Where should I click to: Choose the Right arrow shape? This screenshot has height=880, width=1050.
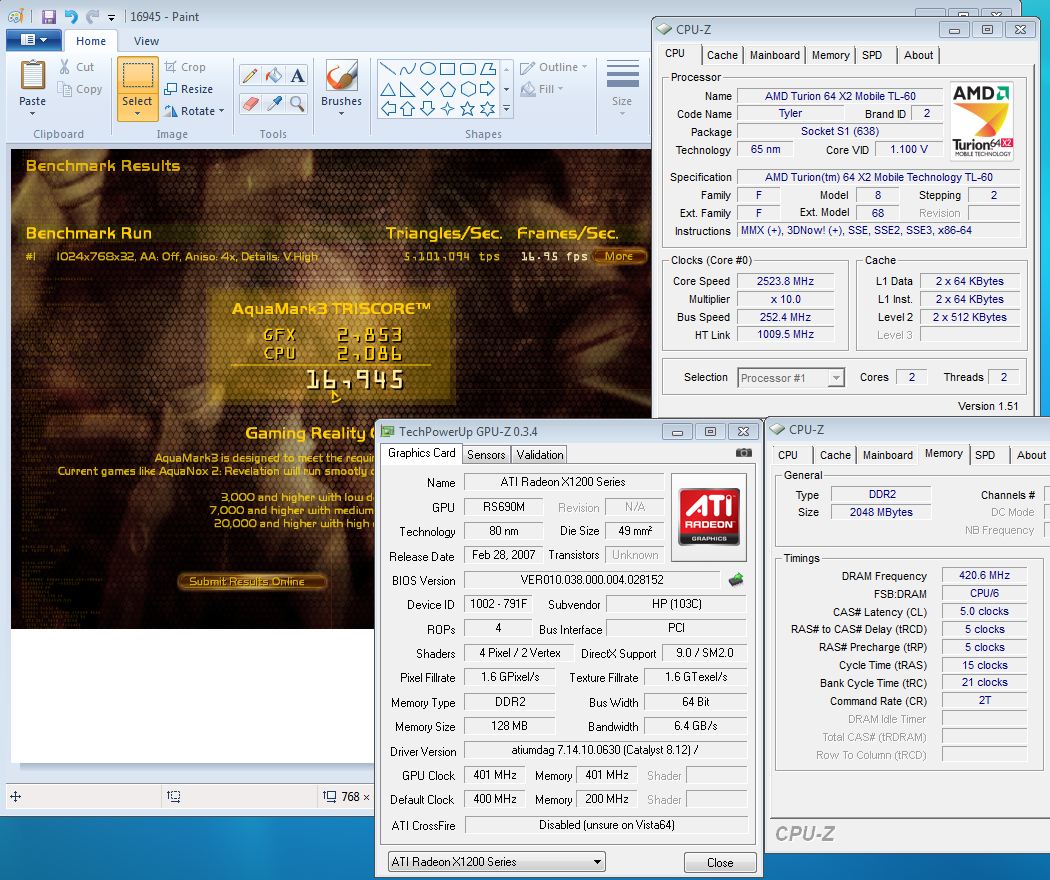pos(488,89)
